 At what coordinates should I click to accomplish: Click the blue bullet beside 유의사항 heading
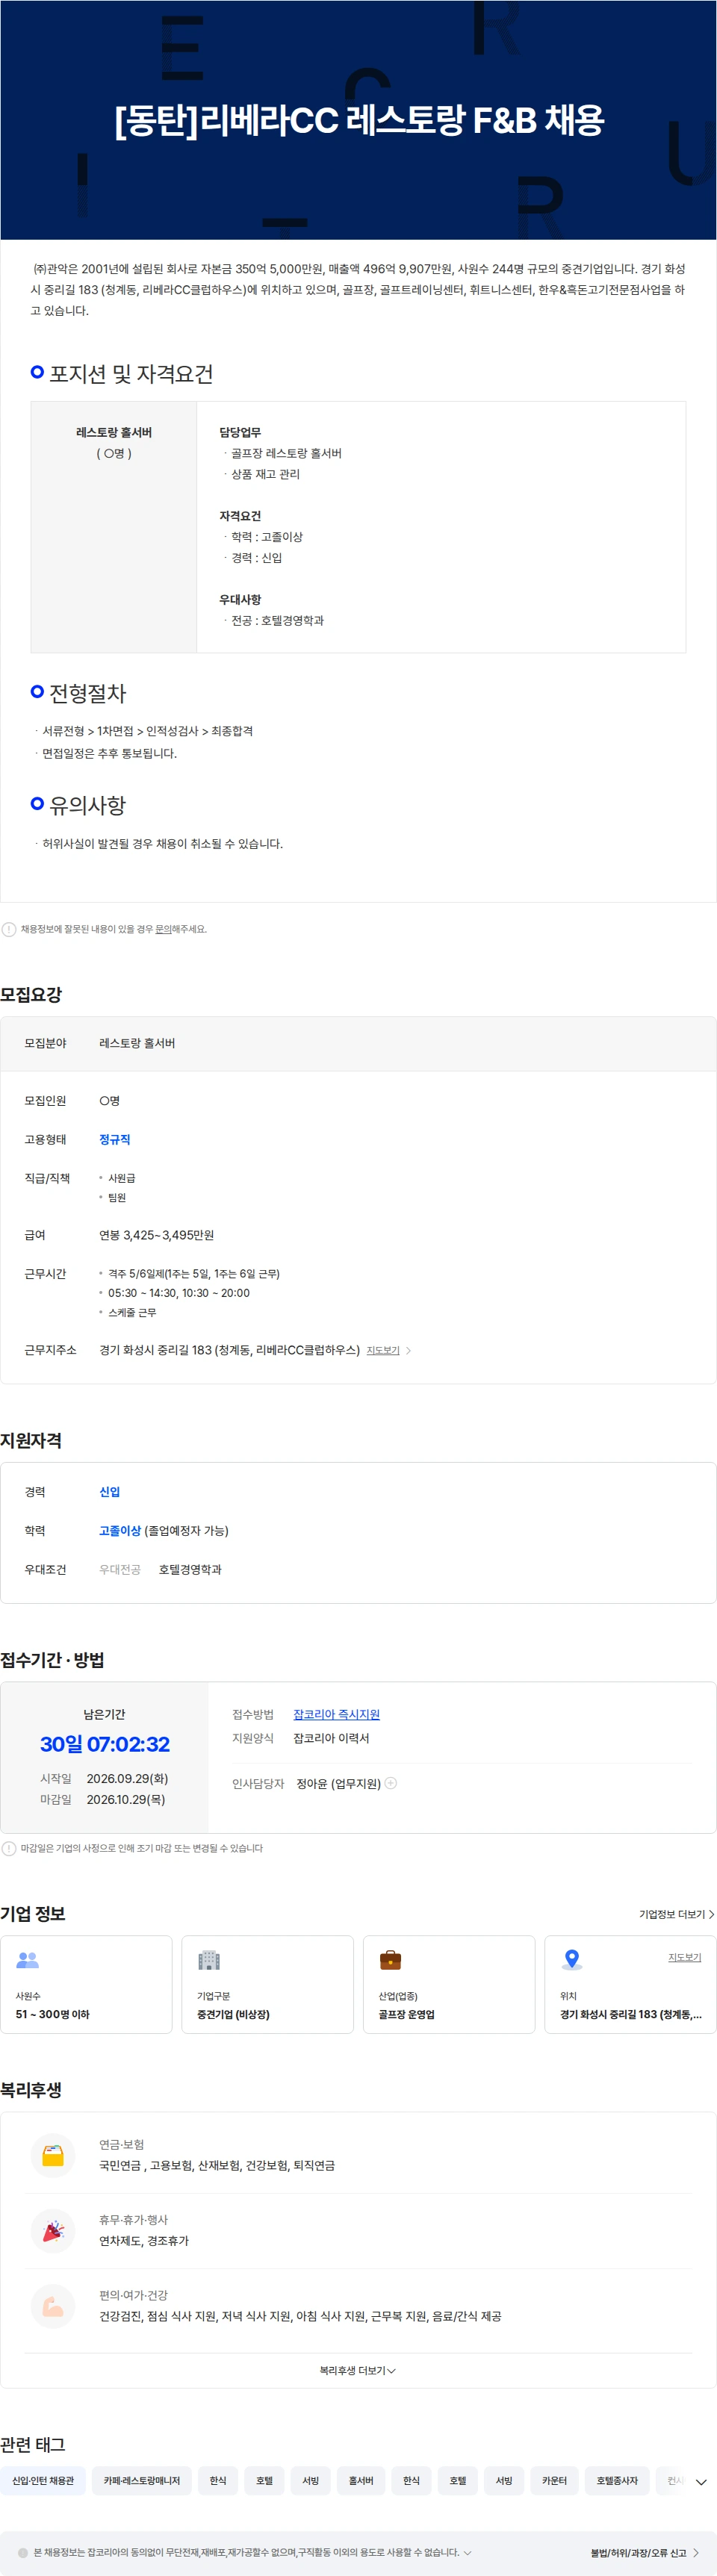(x=37, y=803)
